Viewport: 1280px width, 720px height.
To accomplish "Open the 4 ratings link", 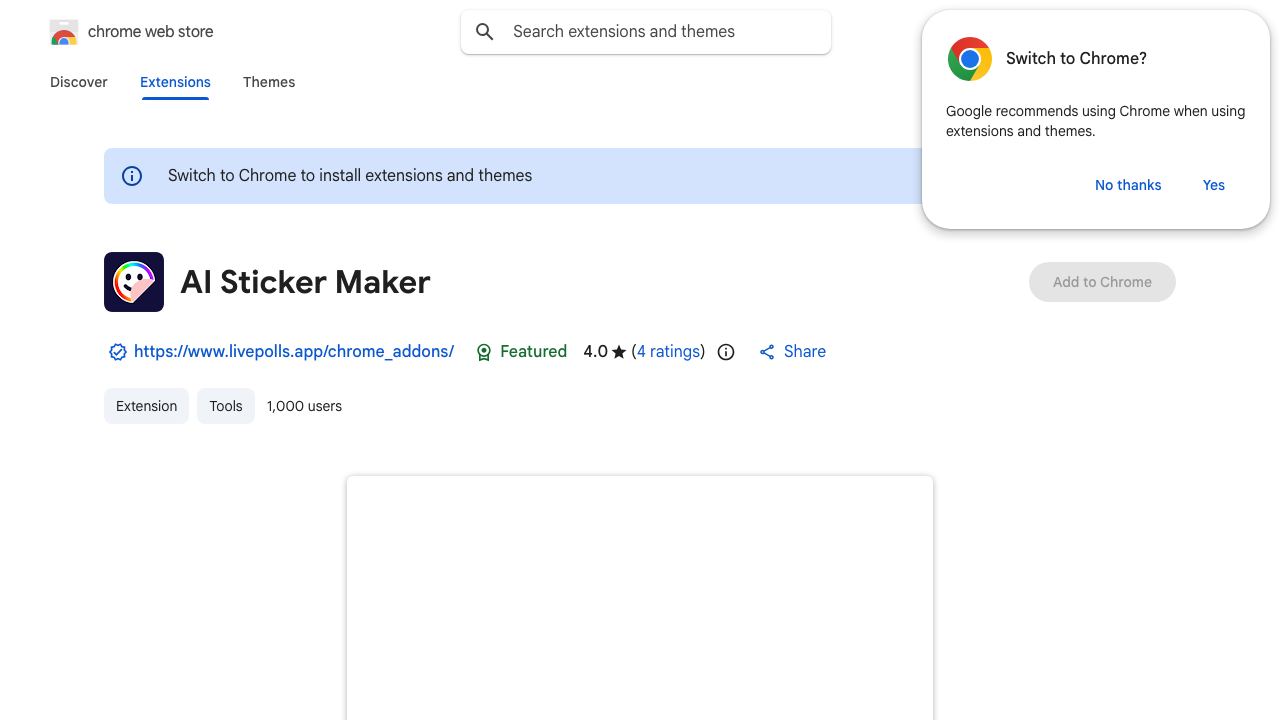I will (669, 352).
